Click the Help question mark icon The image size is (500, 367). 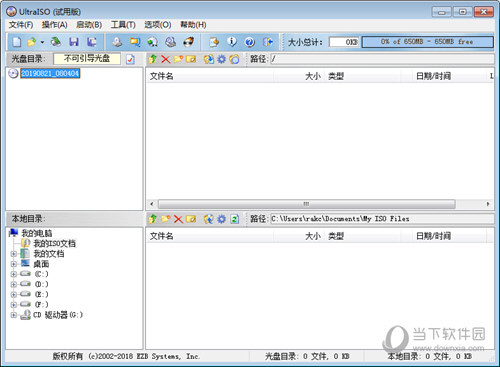pos(250,42)
